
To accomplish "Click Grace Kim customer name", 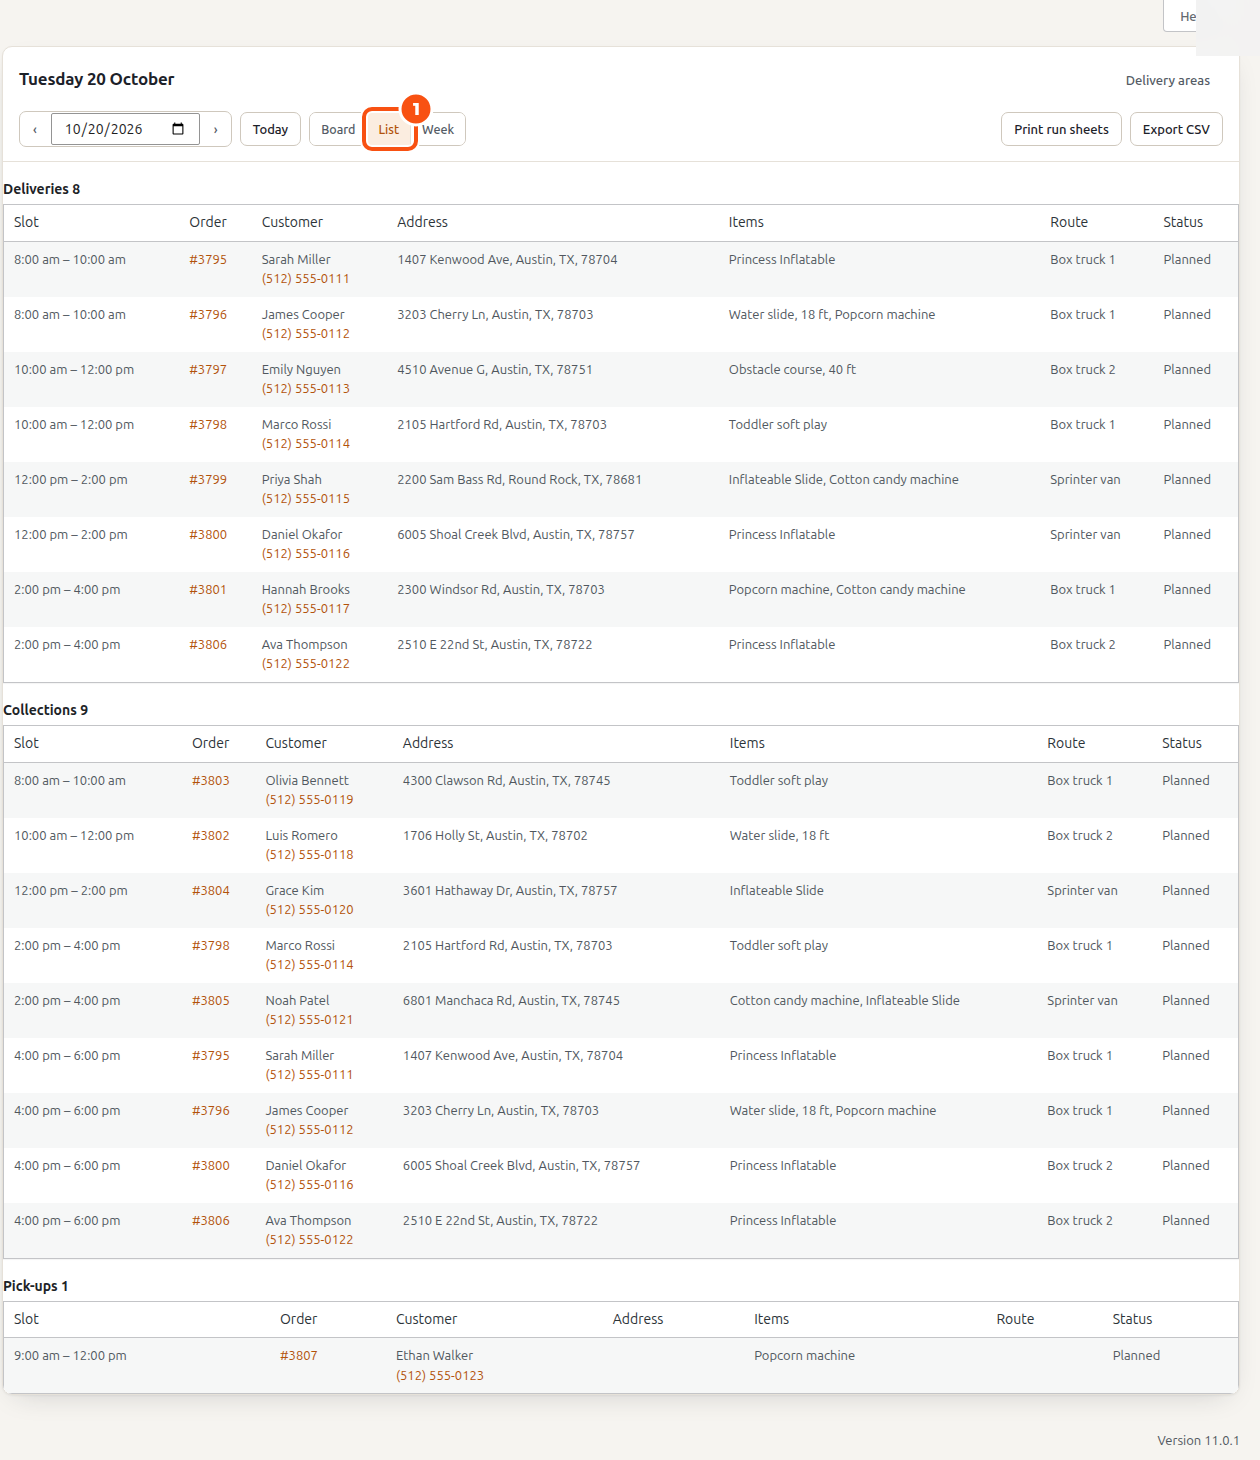I will pos(294,890).
